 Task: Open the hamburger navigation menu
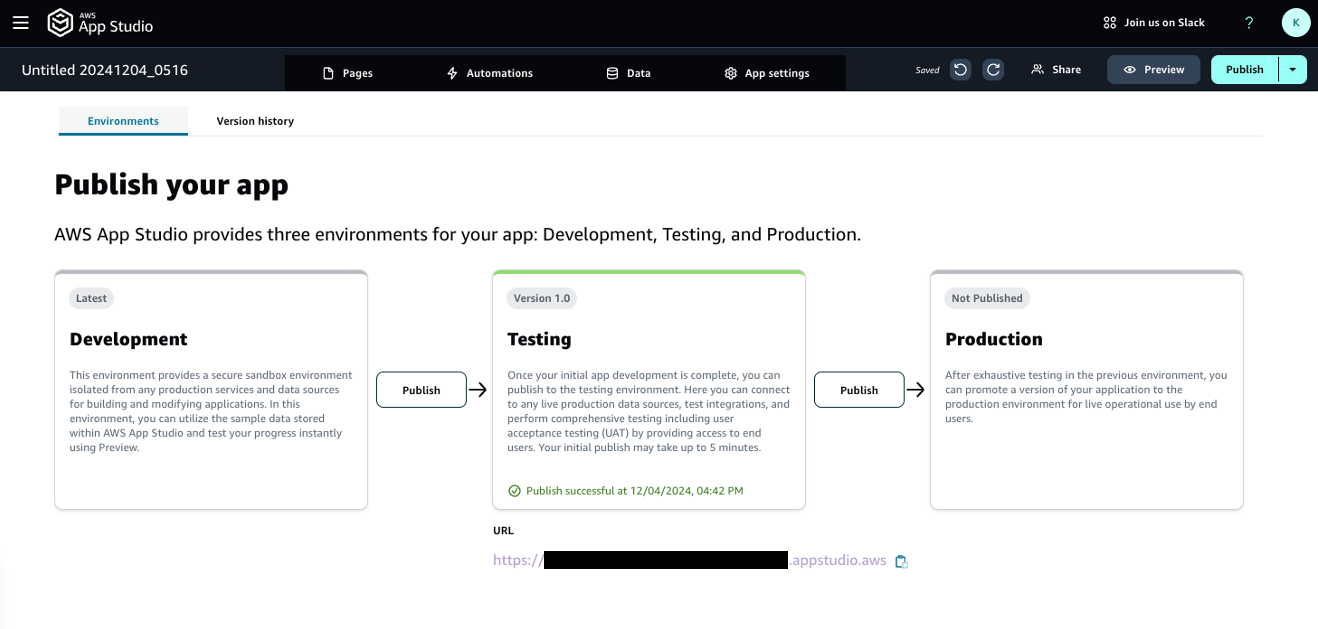[20, 22]
